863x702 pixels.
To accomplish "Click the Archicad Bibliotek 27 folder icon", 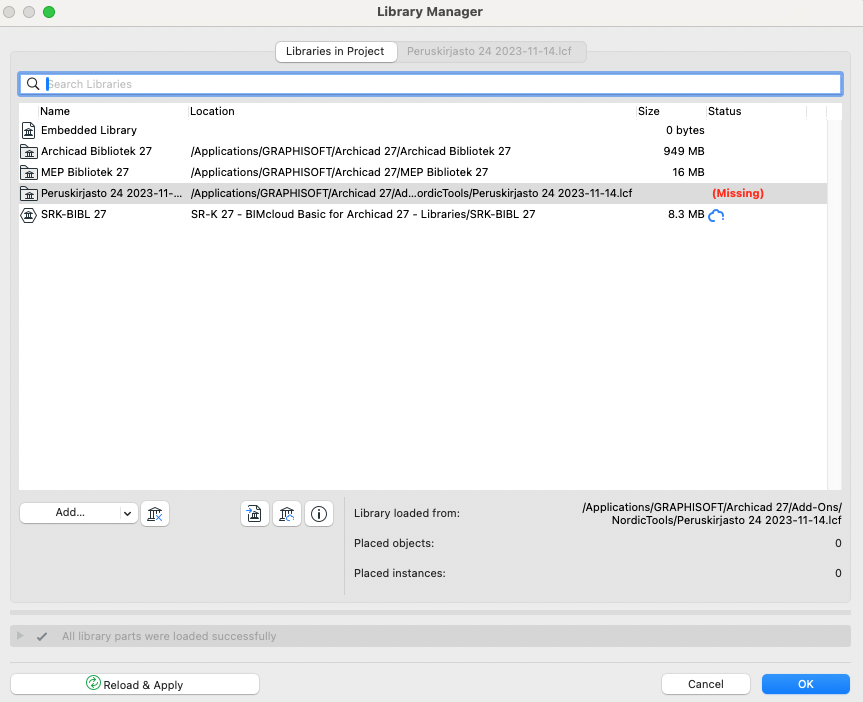I will tap(28, 152).
